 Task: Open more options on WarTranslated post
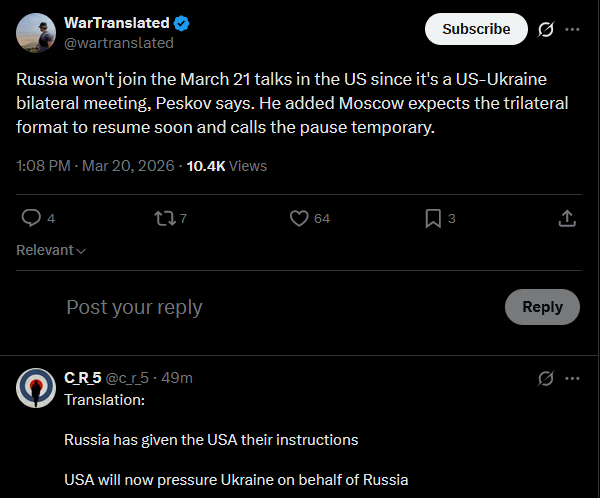click(572, 29)
